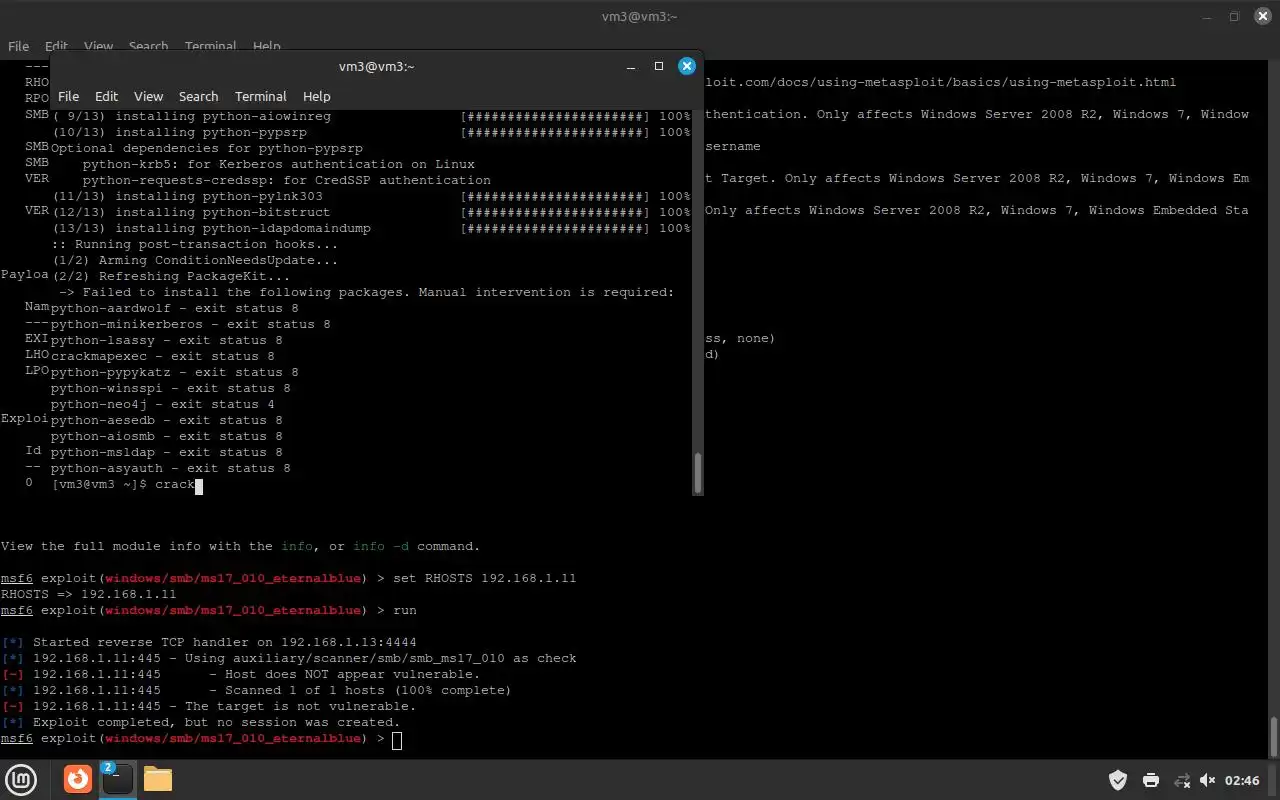Open Help menu of background terminal
The width and height of the screenshot is (1280, 800).
click(x=266, y=46)
